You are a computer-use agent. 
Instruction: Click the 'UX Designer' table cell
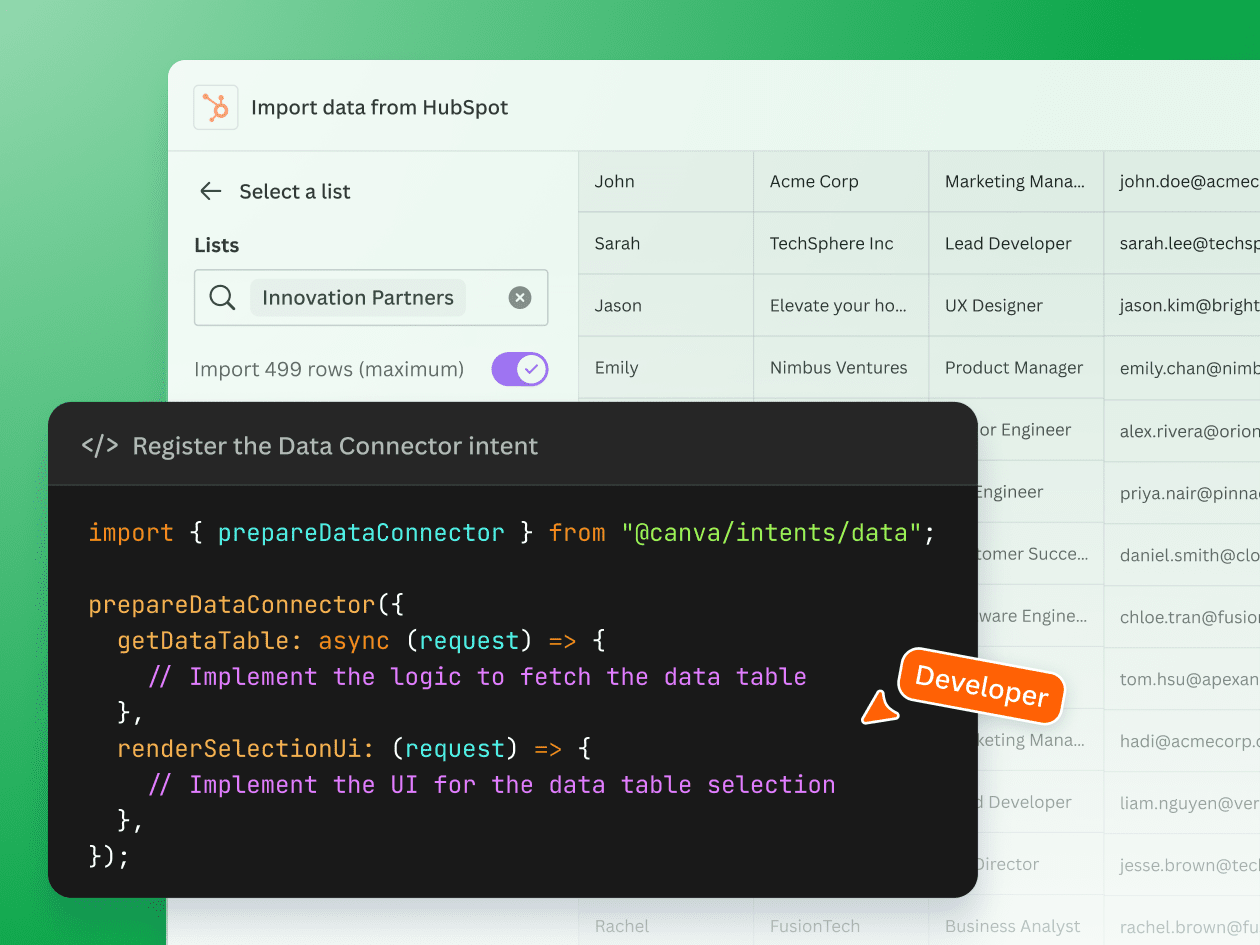[x=1016, y=305]
